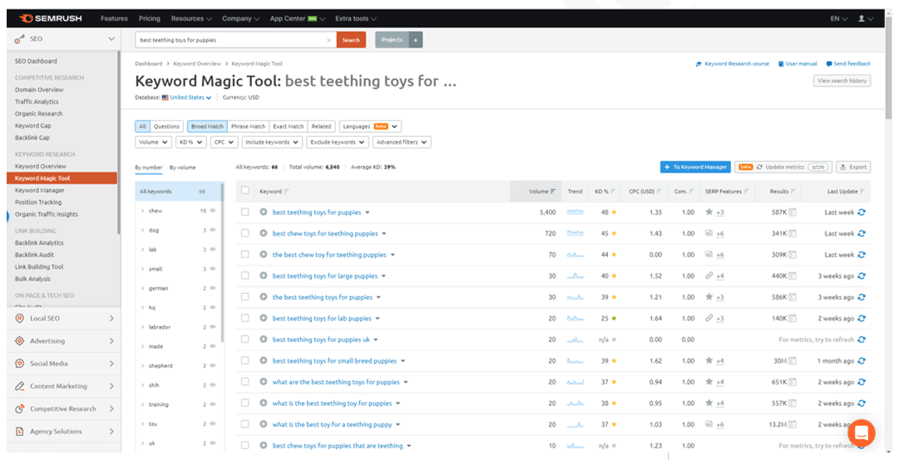Click the star SERP feature icon in first row
The image size is (900, 460).
(709, 212)
